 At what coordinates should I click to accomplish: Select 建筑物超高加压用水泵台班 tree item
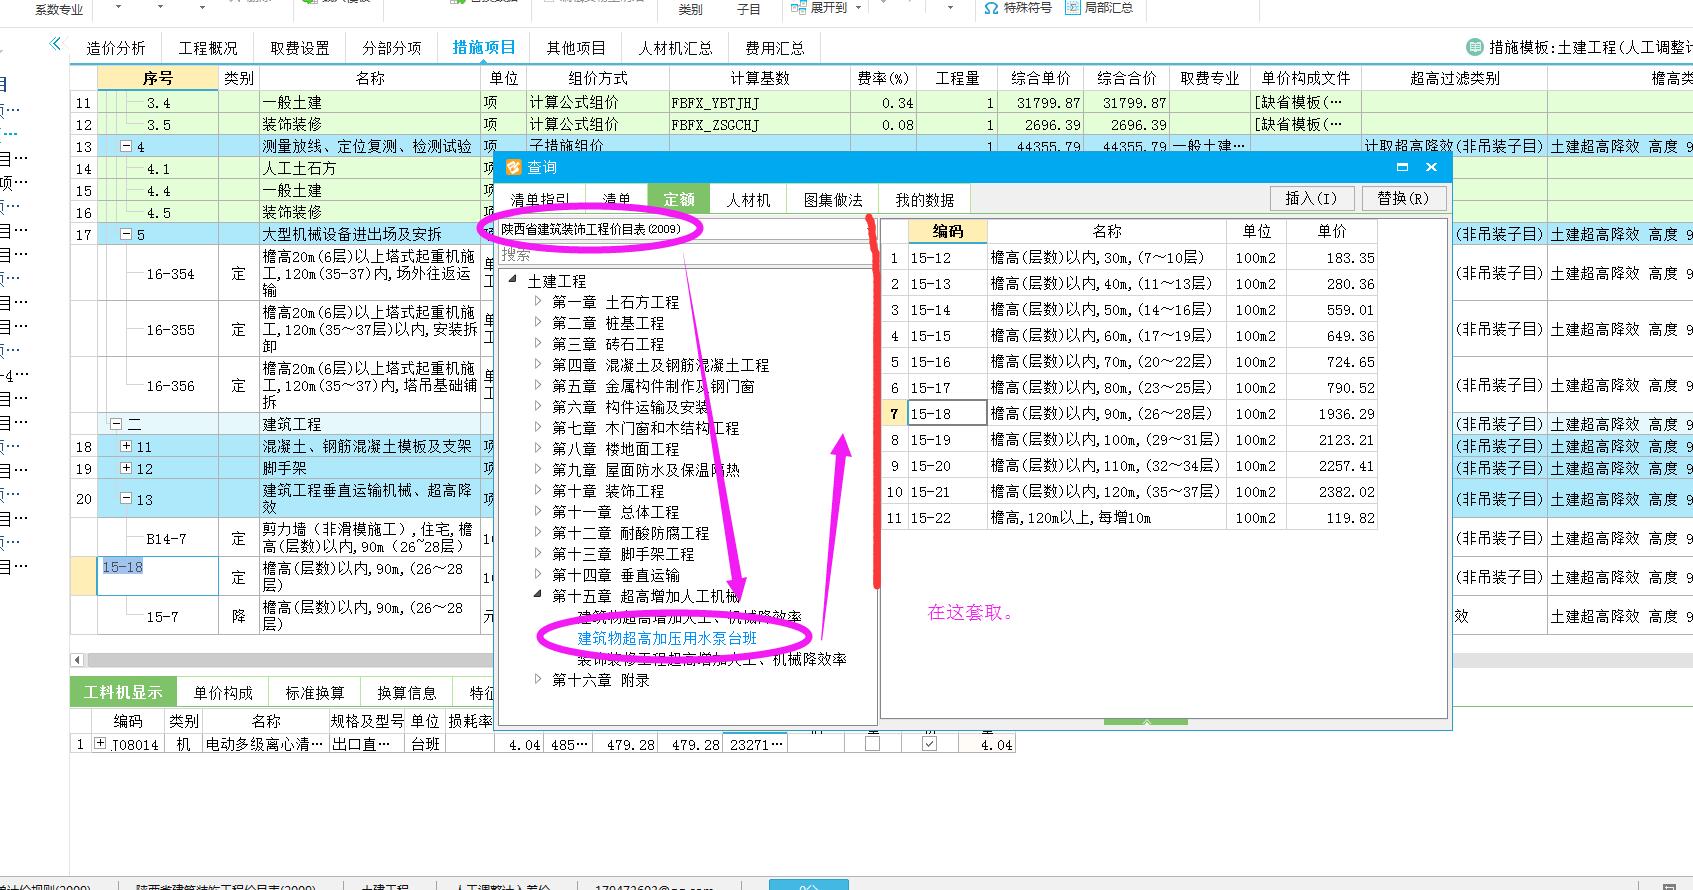(x=667, y=637)
